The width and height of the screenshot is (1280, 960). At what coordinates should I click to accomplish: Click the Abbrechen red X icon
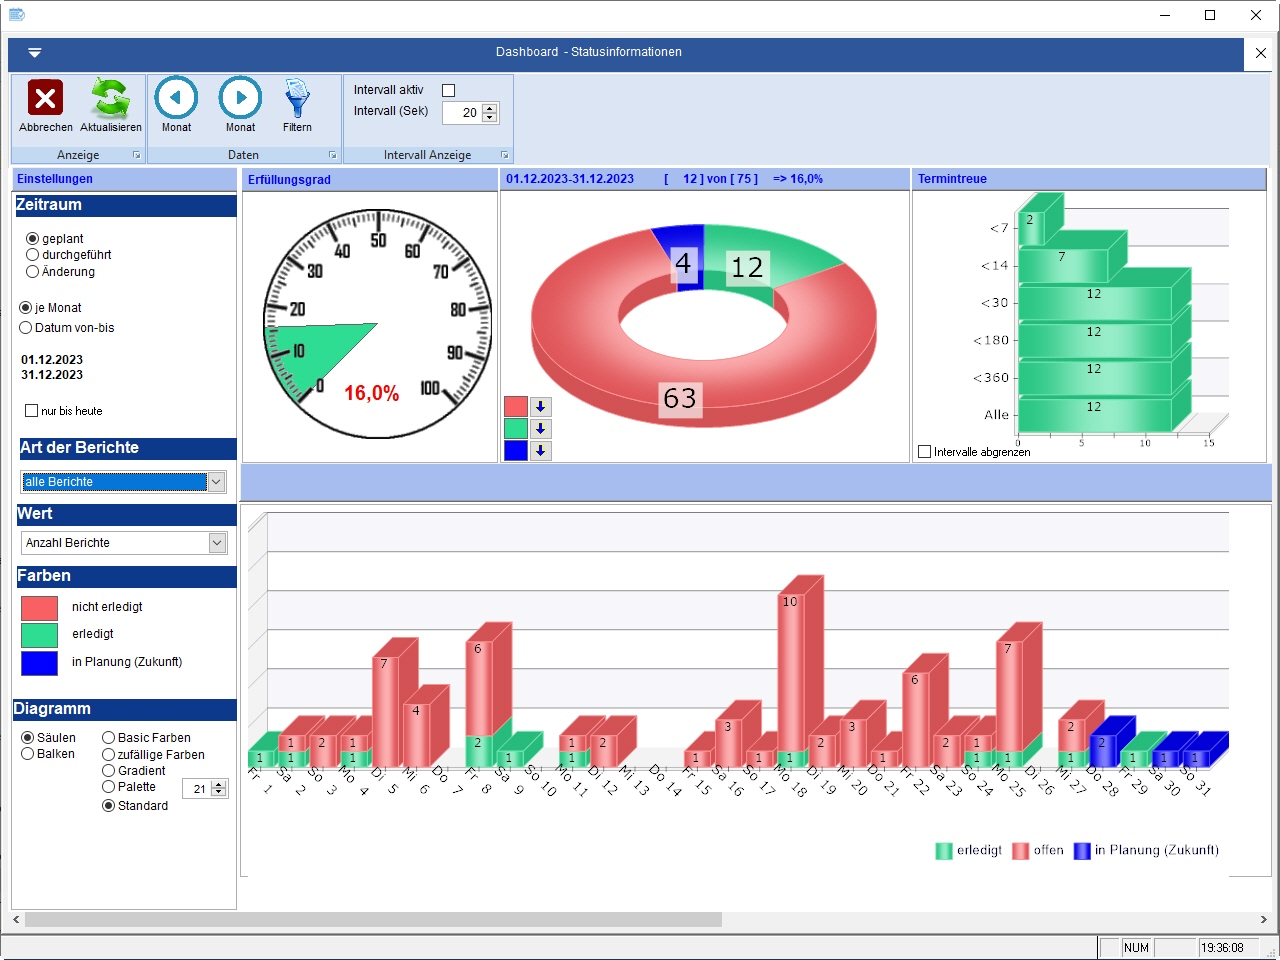[x=45, y=98]
